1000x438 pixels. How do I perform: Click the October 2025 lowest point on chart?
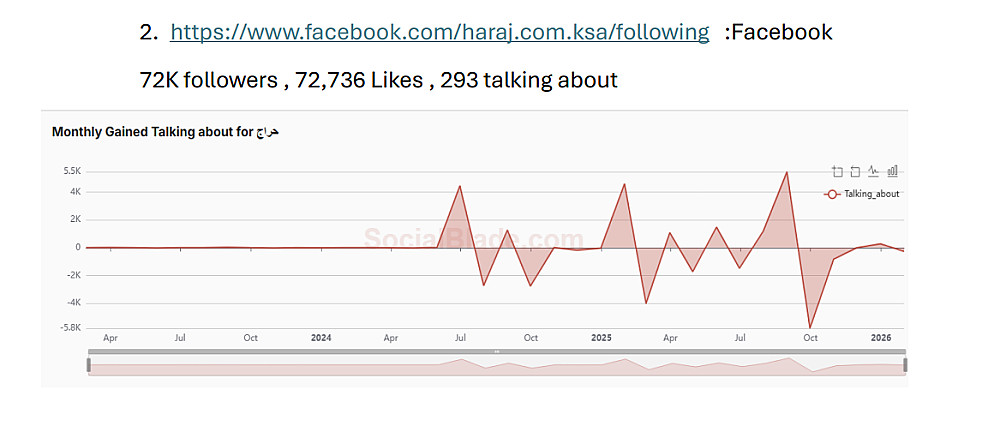[810, 327]
